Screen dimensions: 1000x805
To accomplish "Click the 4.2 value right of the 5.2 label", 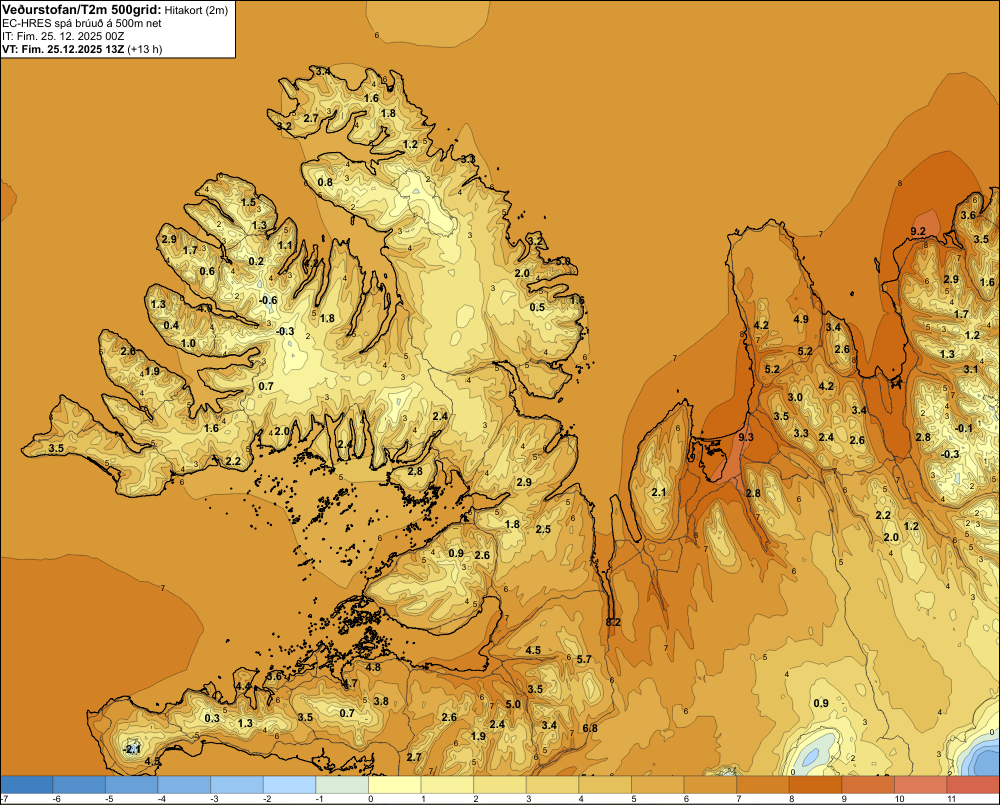I will pos(826,386).
